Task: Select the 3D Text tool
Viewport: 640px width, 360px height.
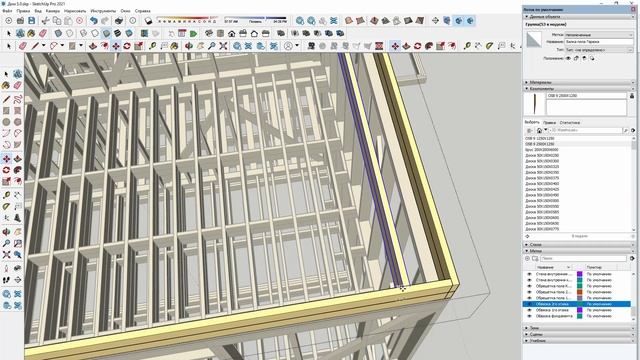Action: click(x=18, y=218)
